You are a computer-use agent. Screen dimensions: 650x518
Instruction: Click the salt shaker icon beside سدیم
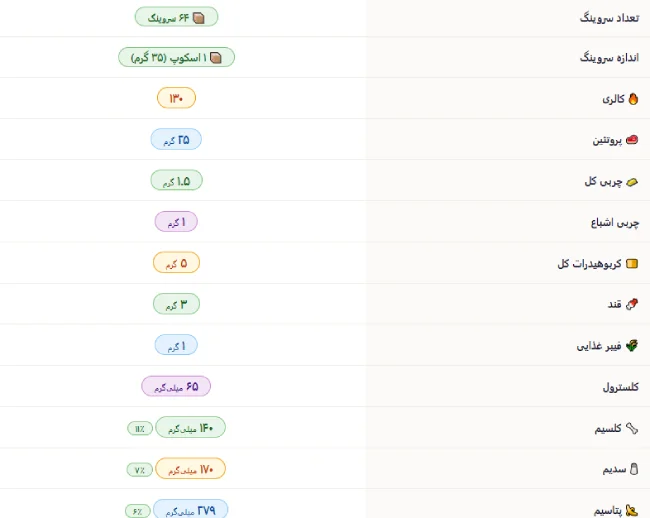click(x=634, y=469)
